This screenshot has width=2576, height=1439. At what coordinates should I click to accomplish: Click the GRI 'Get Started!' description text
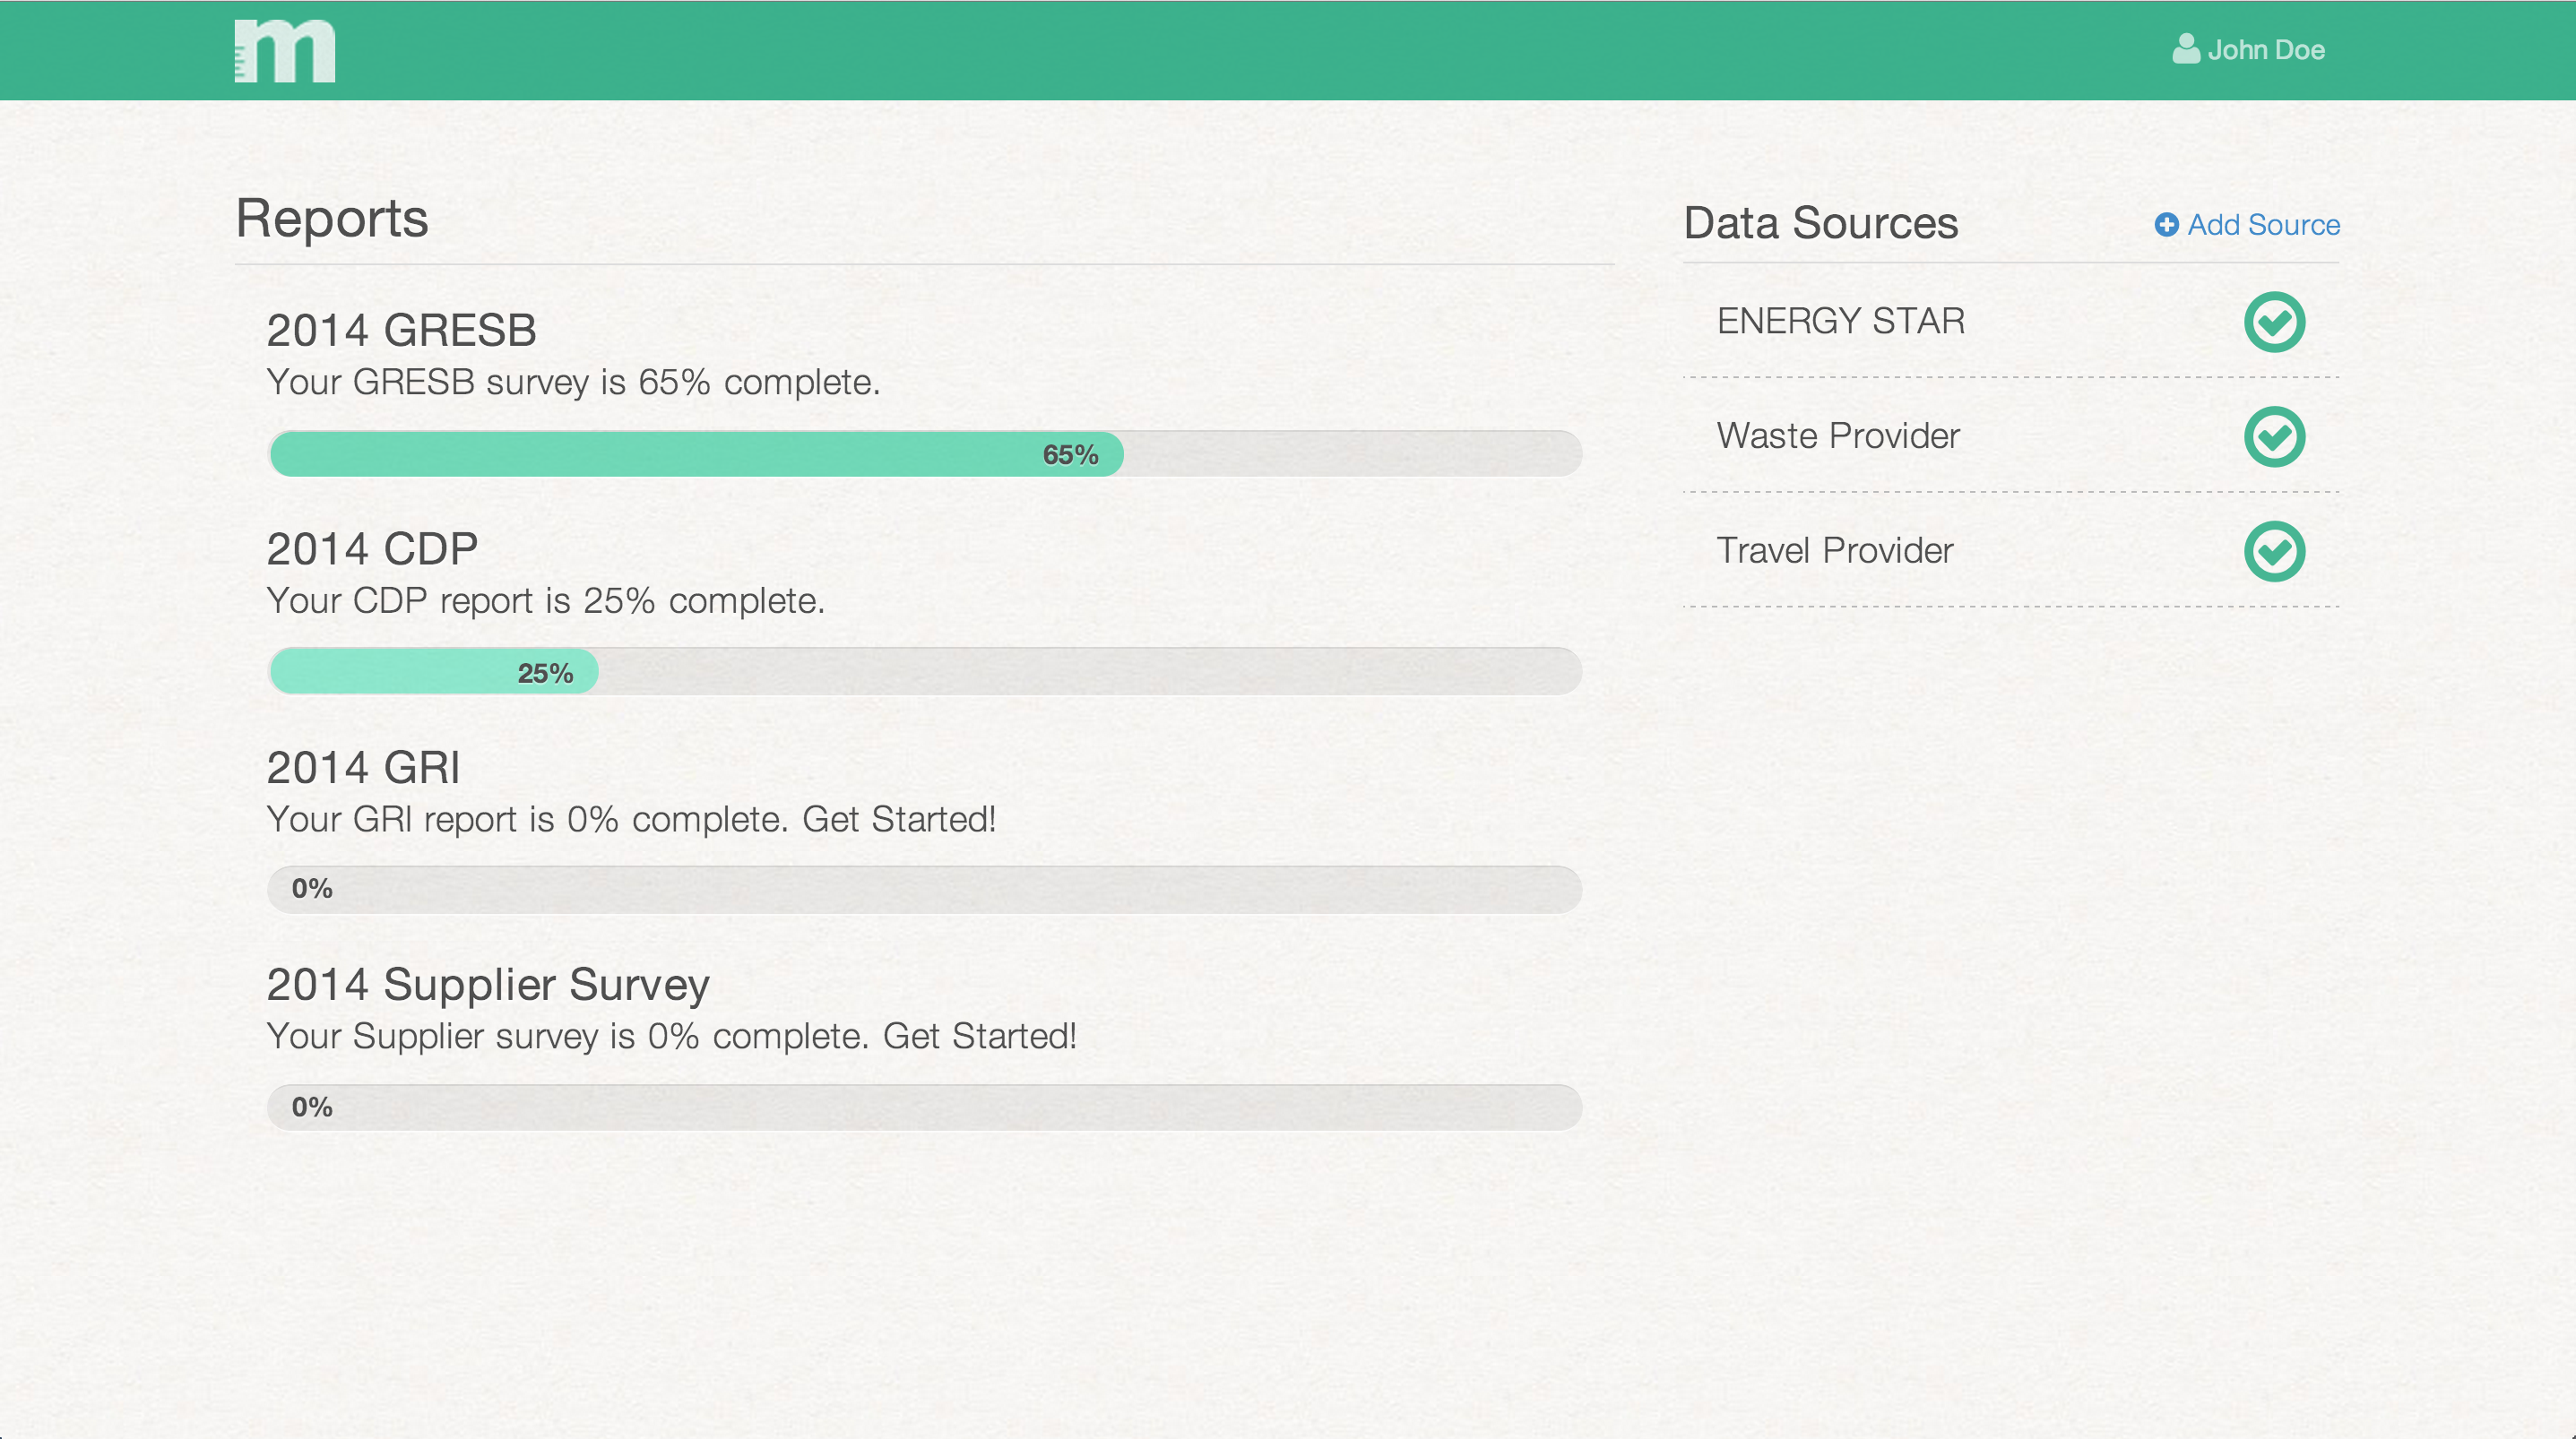[631, 820]
